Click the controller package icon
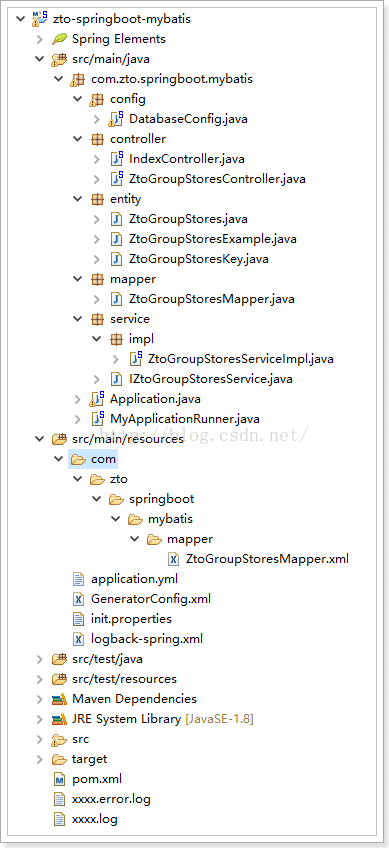Image resolution: width=389 pixels, height=848 pixels. tap(97, 139)
